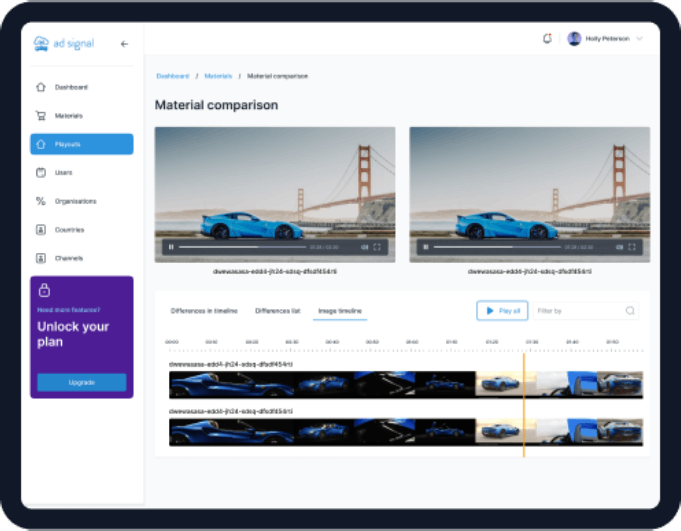The image size is (681, 531).
Task: Open the notifications bell
Action: (547, 38)
